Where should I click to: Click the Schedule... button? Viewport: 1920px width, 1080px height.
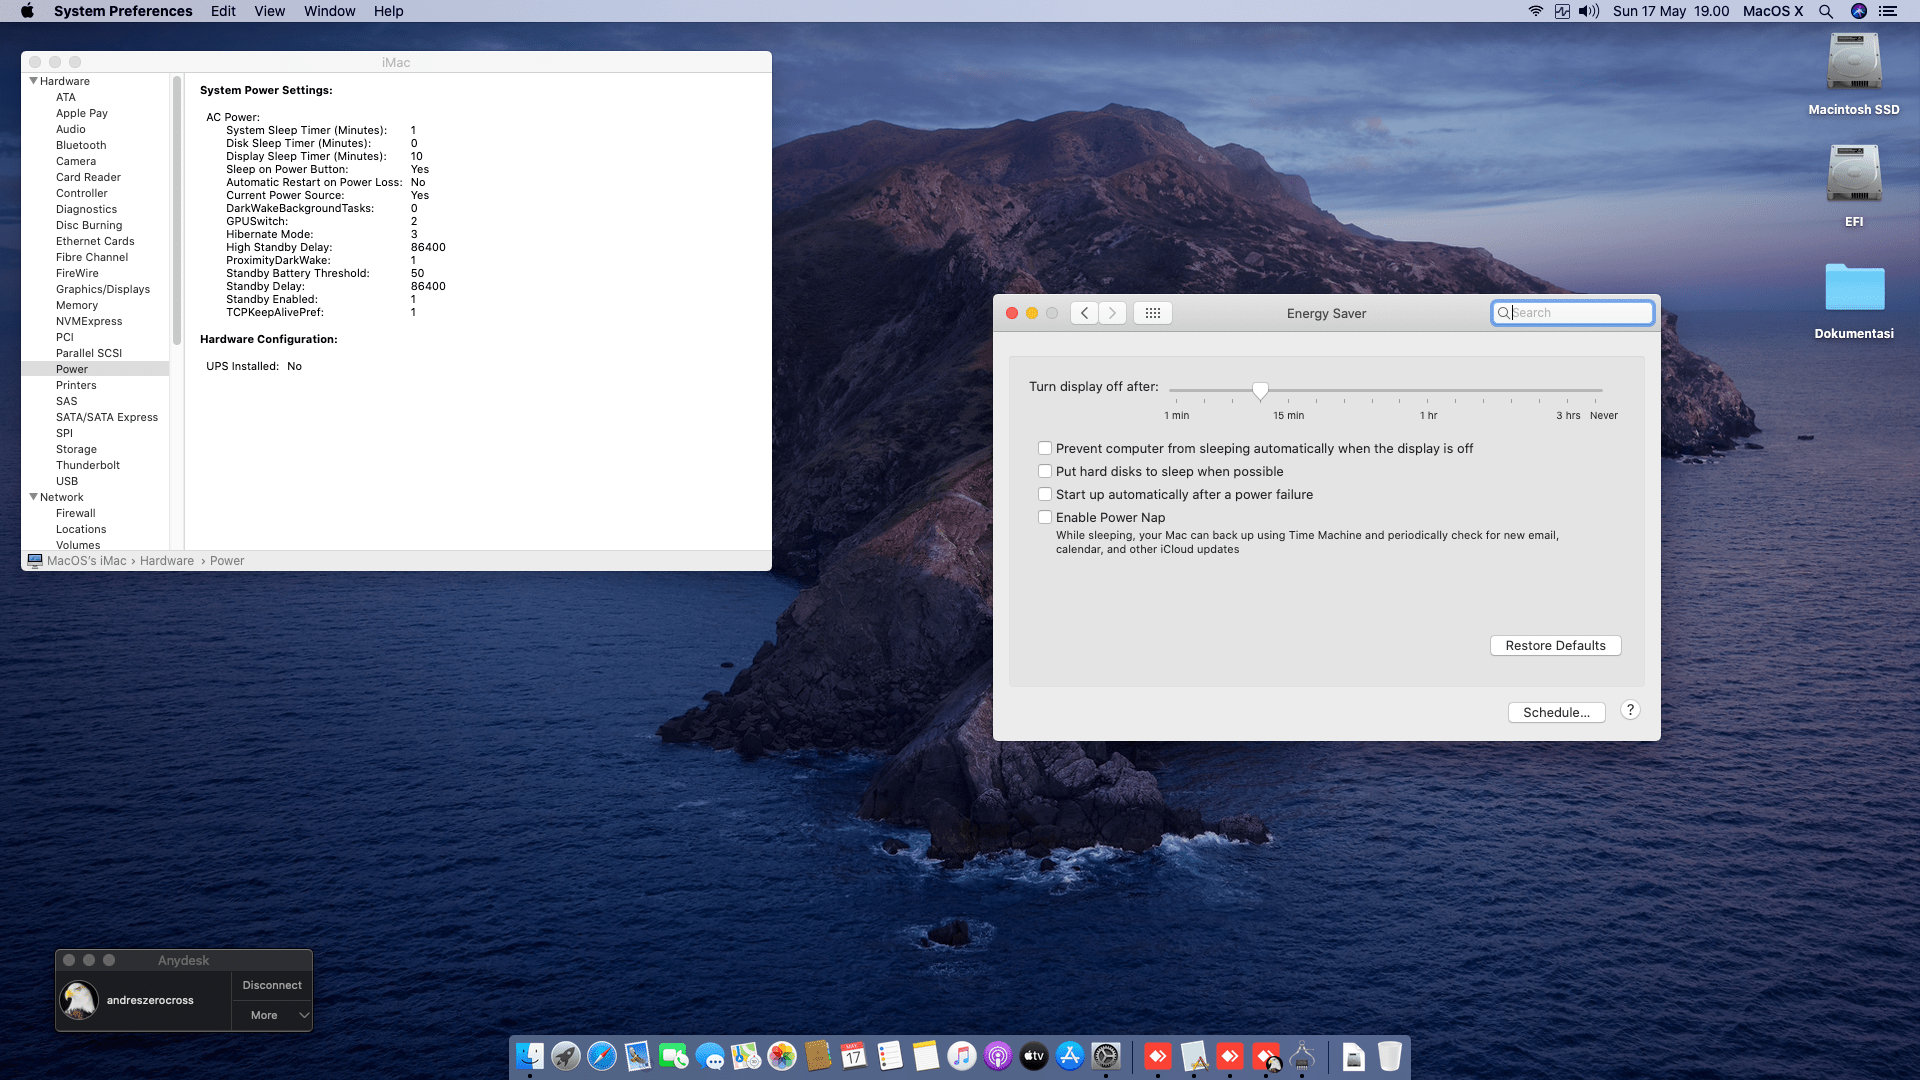1556,712
